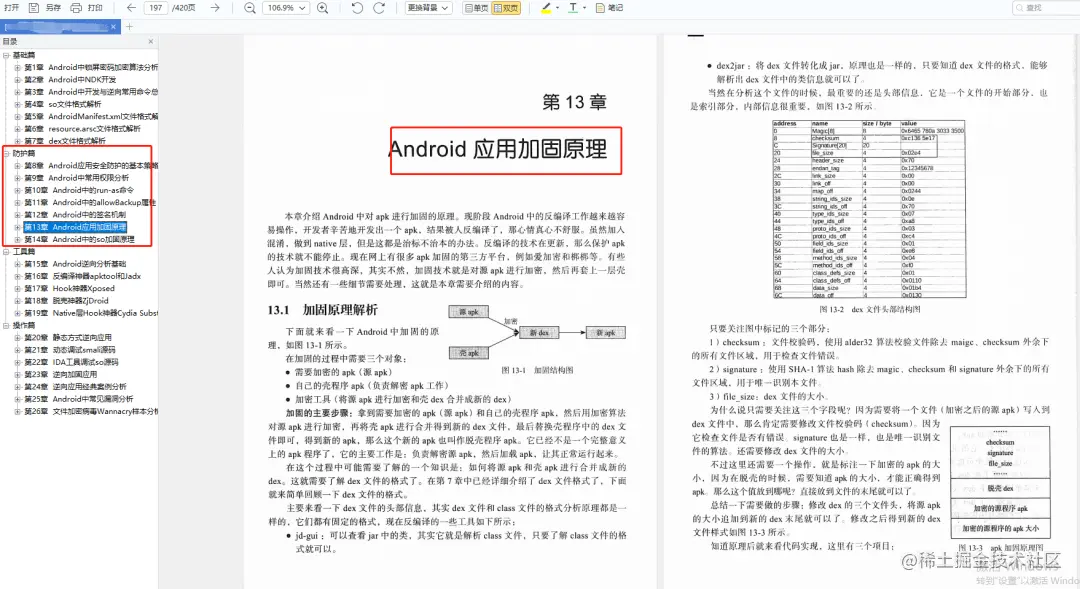Click the 查找 search box
This screenshot has height=589, width=1080.
(1045, 8)
